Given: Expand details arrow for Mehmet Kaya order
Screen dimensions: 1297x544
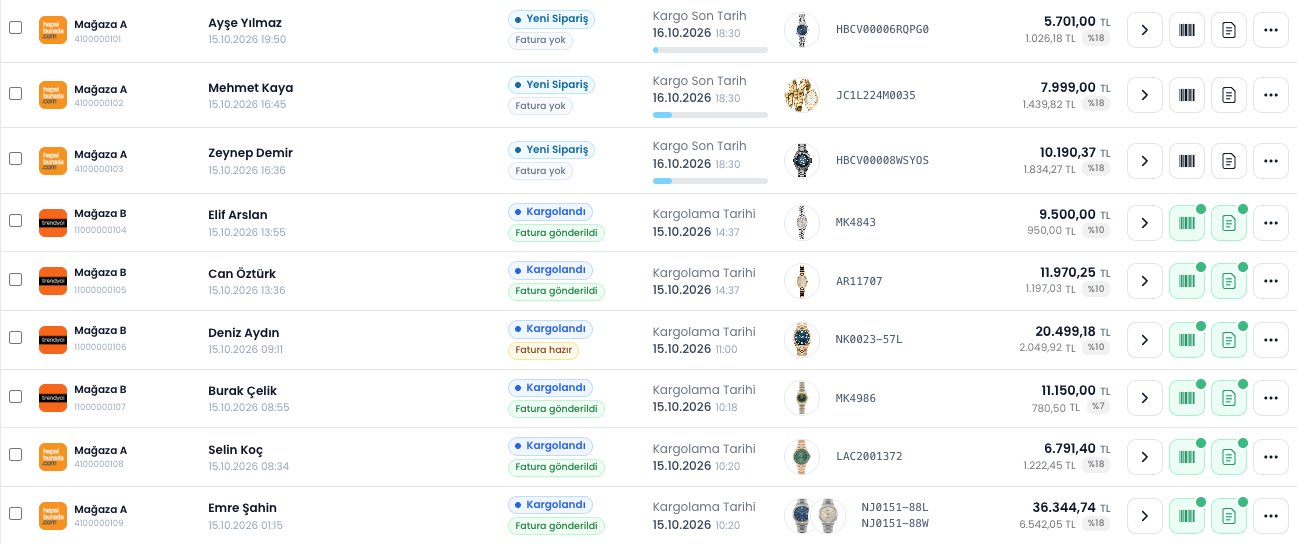Looking at the screenshot, I should pyautogui.click(x=1145, y=95).
